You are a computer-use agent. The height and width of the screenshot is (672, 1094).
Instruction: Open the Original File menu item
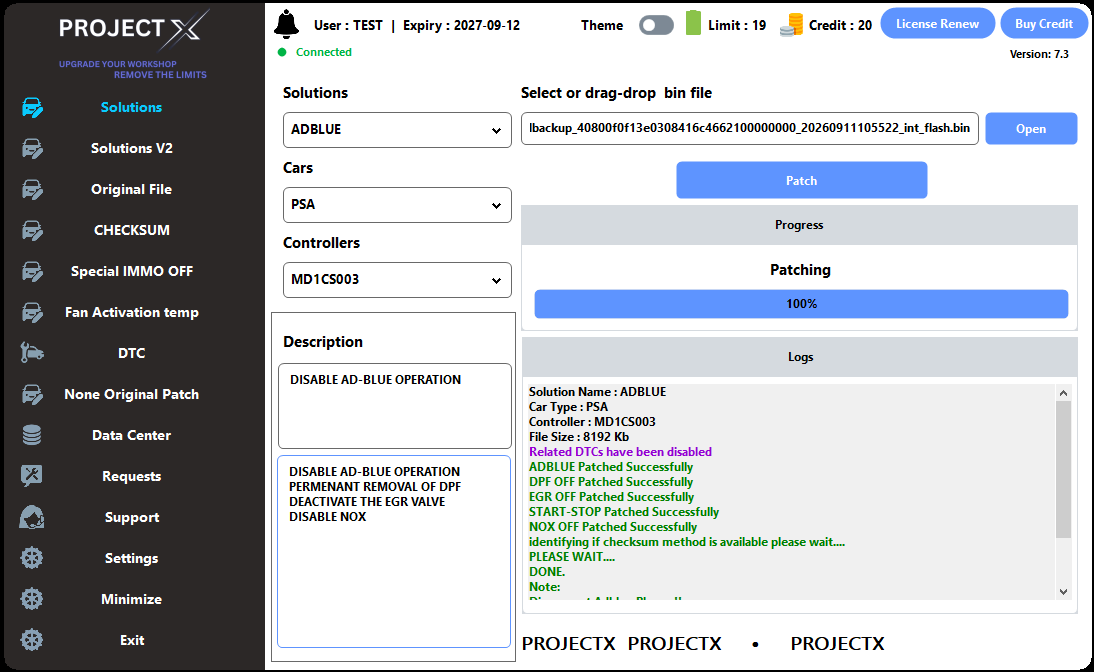coord(131,189)
